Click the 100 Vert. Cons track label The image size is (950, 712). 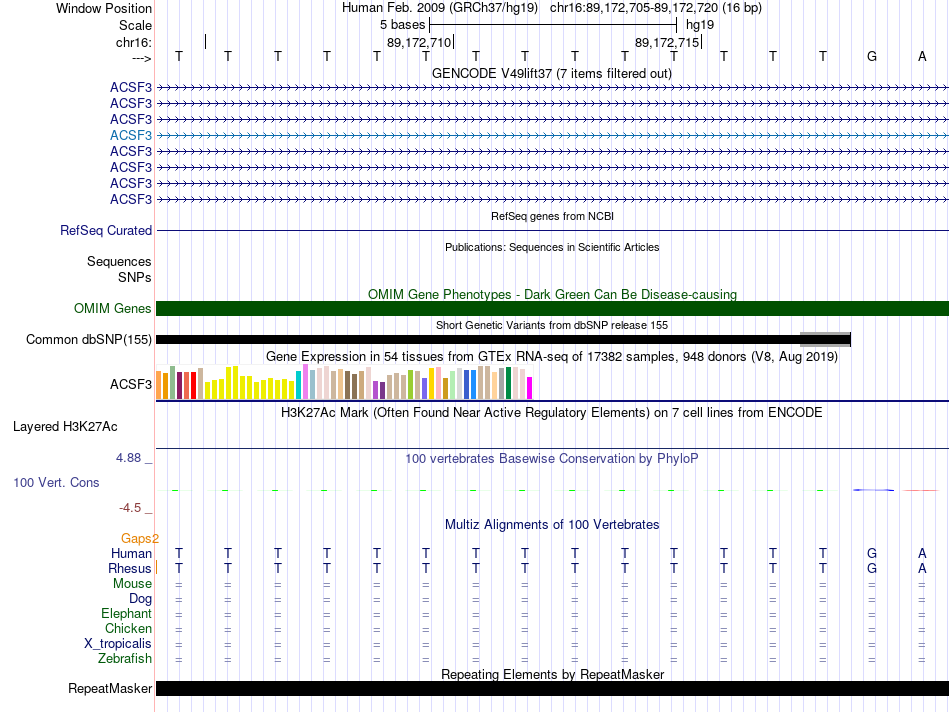click(x=56, y=482)
